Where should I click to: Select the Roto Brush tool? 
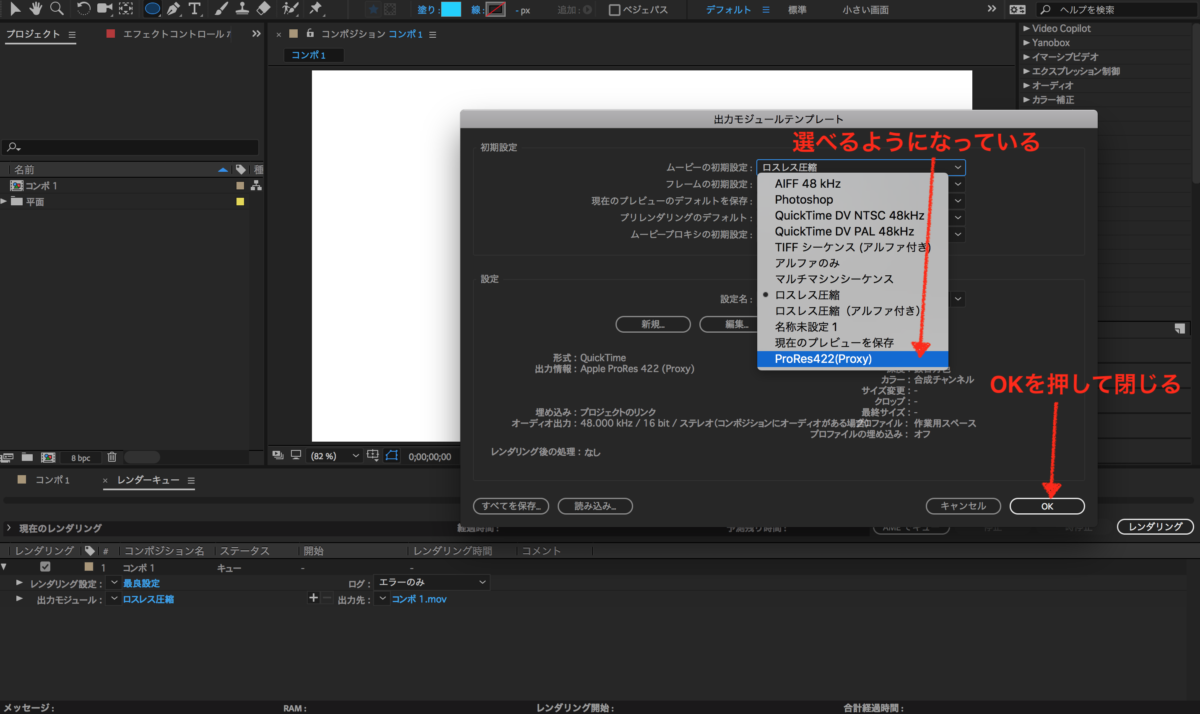click(290, 9)
